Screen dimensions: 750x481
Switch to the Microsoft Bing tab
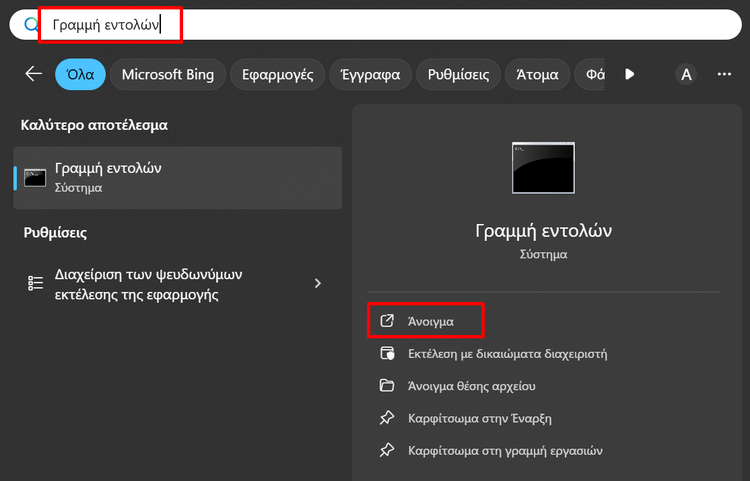(168, 74)
